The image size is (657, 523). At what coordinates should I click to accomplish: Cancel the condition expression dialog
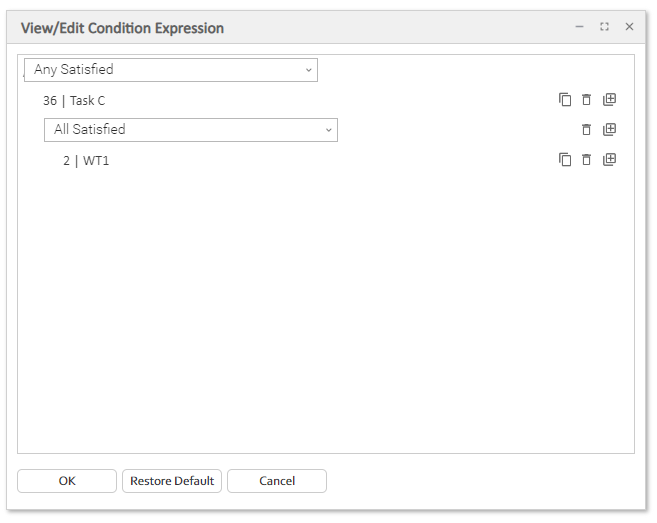[277, 481]
